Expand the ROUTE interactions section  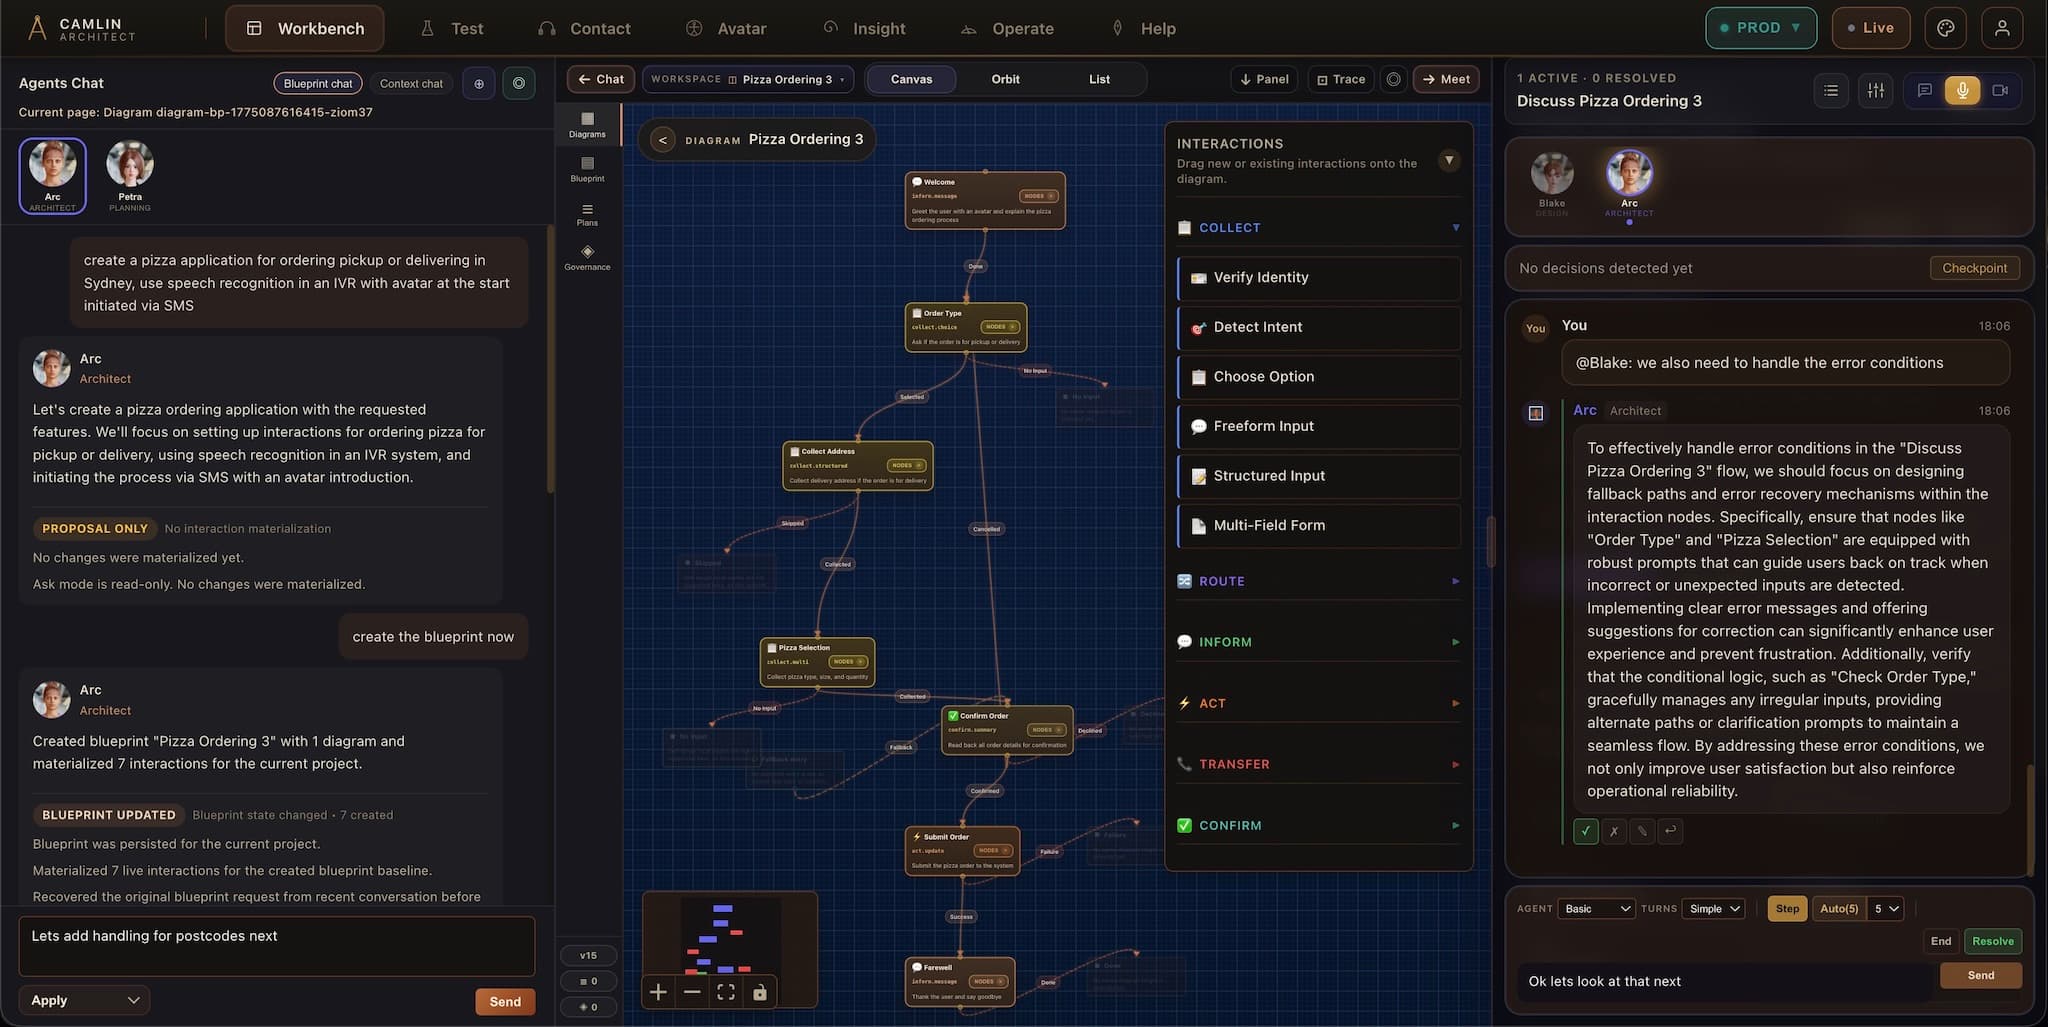coord(1318,581)
